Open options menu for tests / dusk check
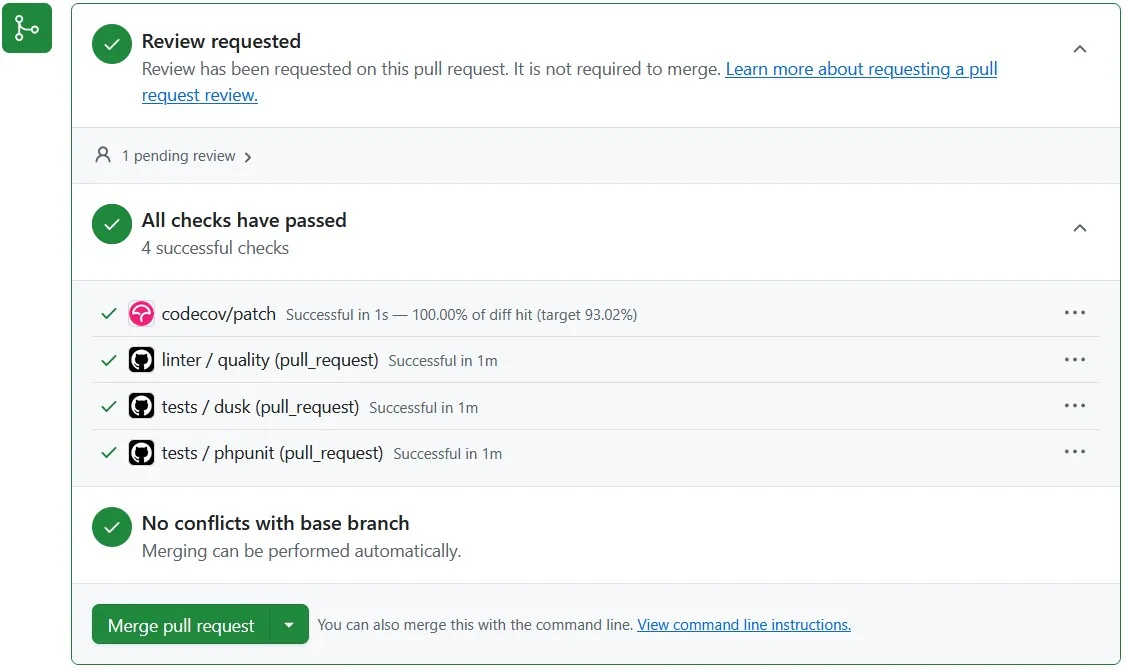 coord(1075,406)
